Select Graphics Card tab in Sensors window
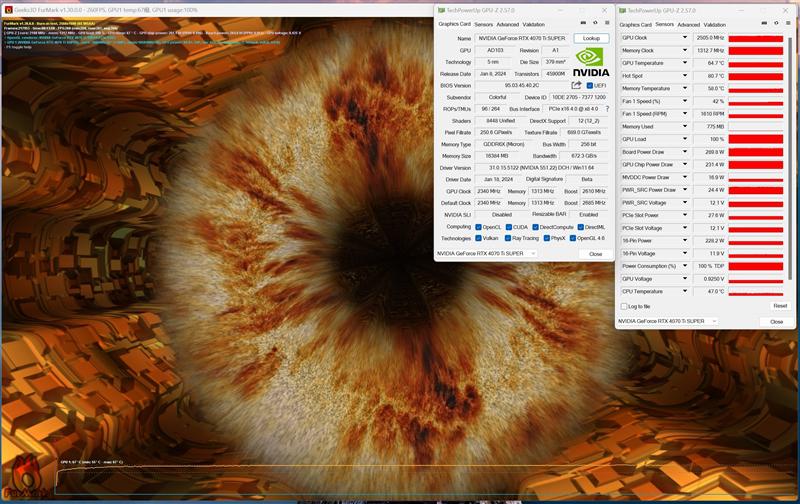The image size is (800, 504). pyautogui.click(x=635, y=24)
